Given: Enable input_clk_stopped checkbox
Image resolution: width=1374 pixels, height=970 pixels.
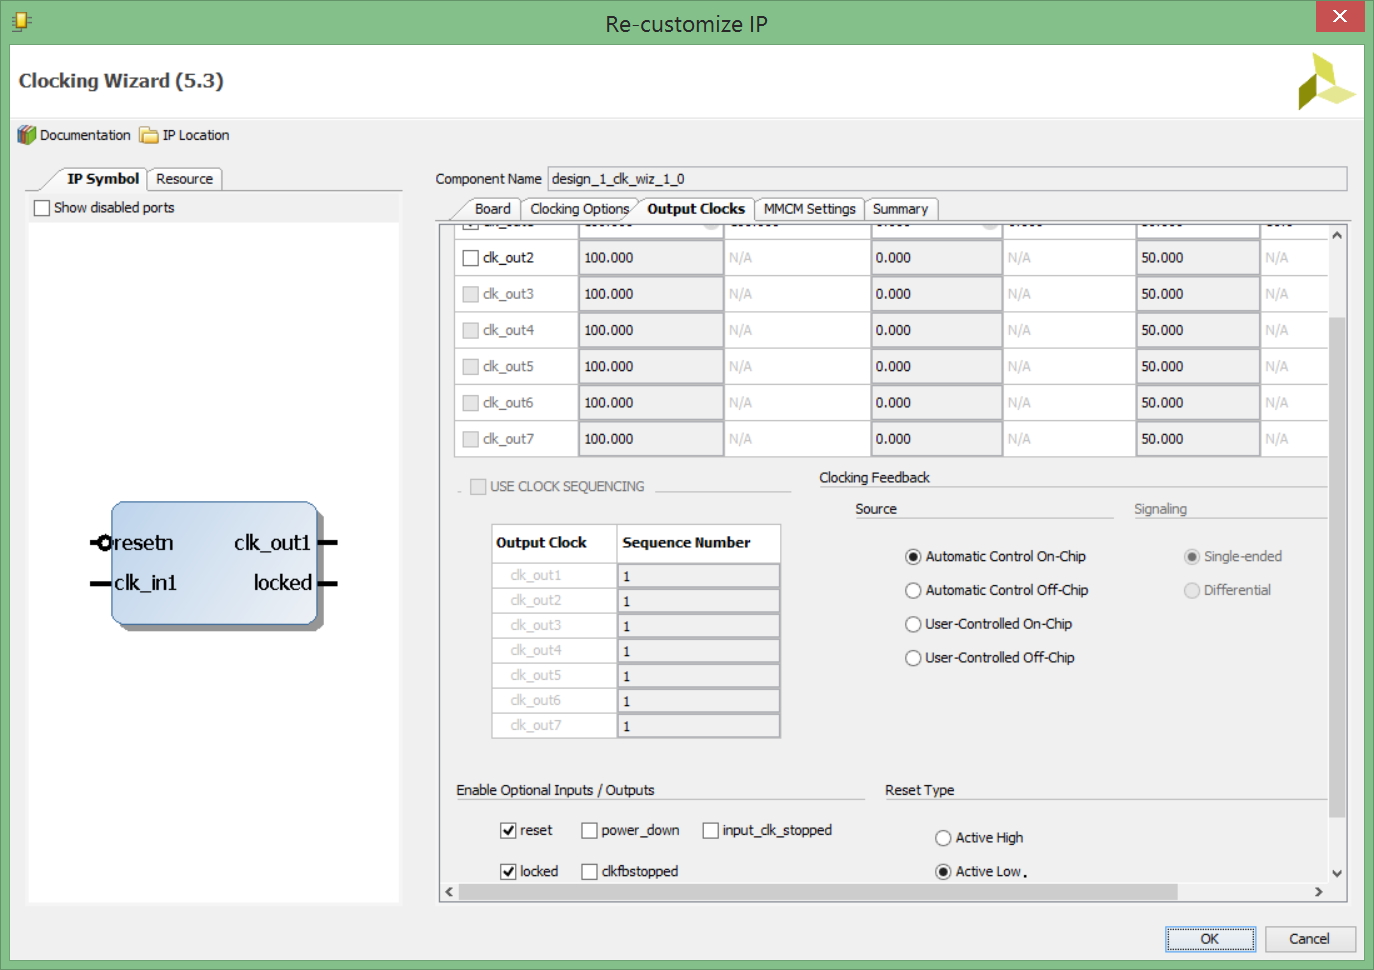Looking at the screenshot, I should click(711, 831).
